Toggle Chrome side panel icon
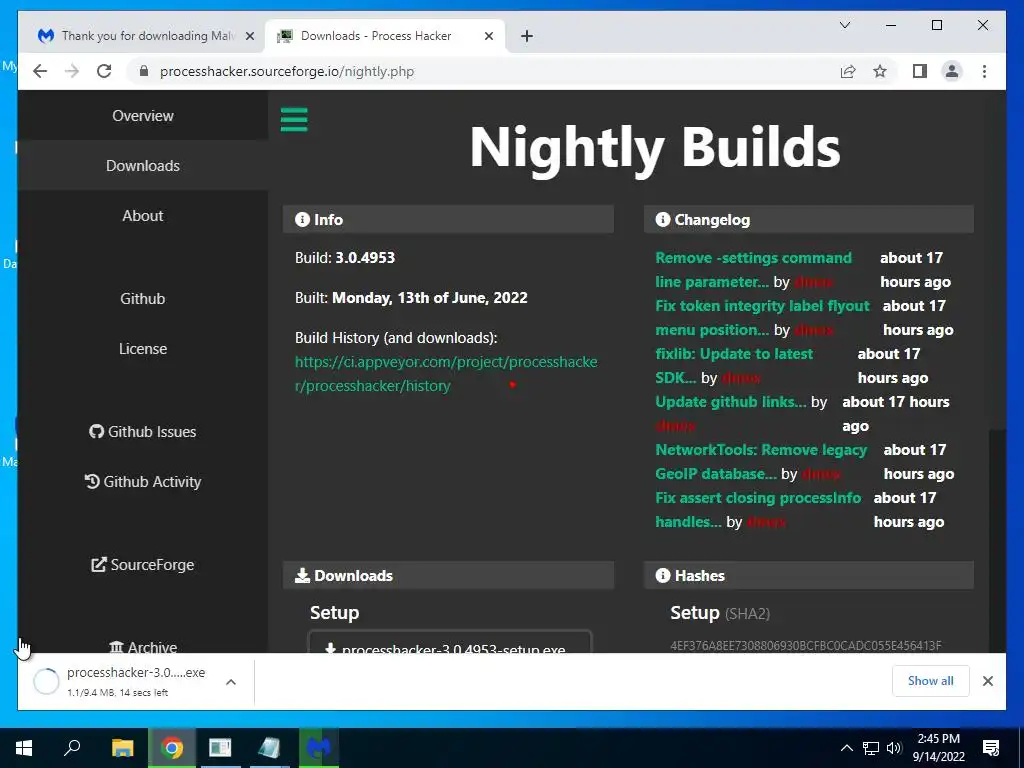This screenshot has height=768, width=1024. 920,71
